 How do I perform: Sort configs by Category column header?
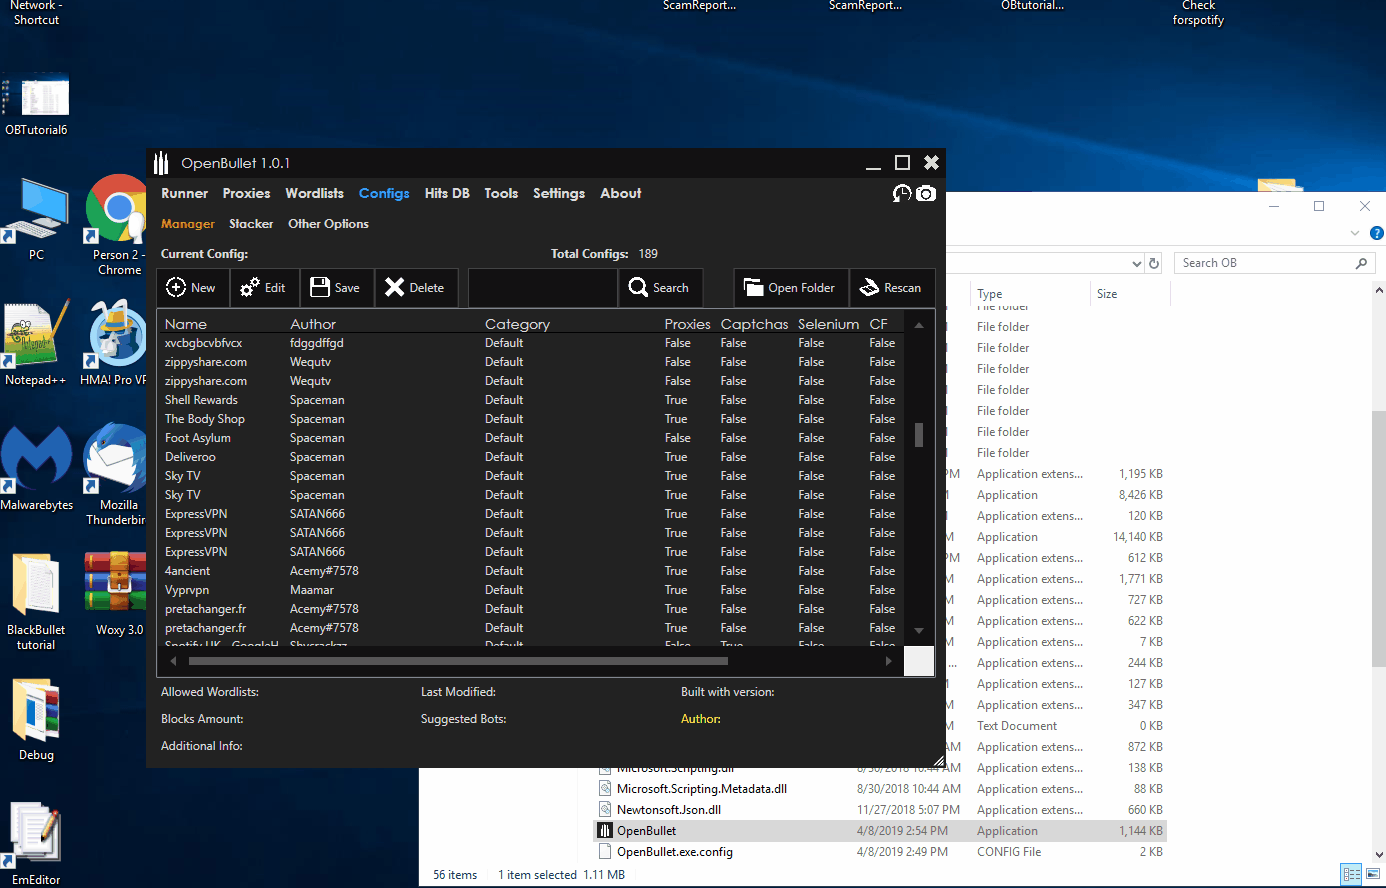click(x=517, y=324)
